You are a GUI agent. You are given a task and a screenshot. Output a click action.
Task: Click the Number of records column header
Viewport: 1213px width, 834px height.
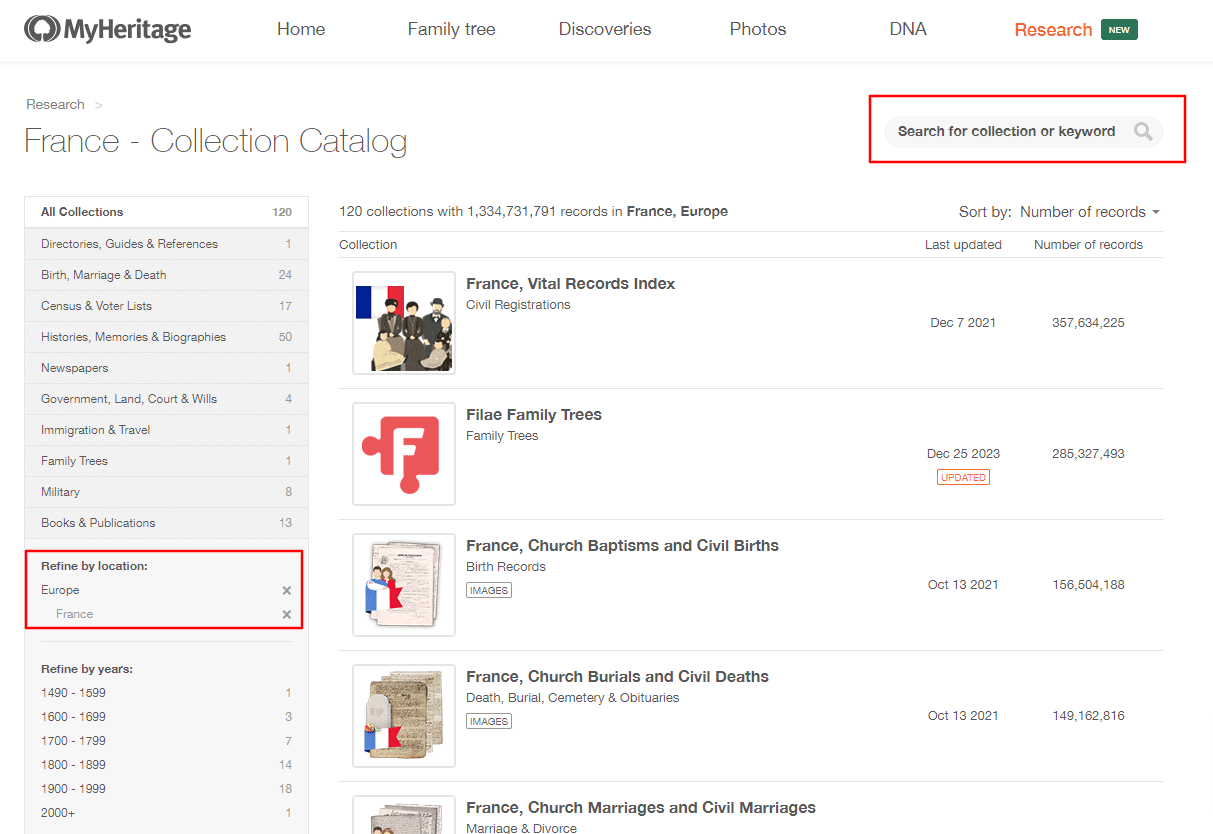1088,245
